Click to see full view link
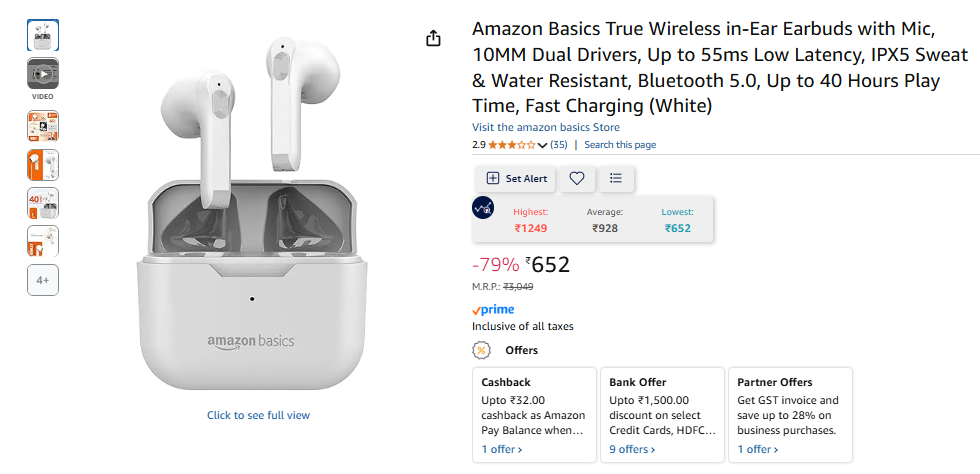 (258, 415)
